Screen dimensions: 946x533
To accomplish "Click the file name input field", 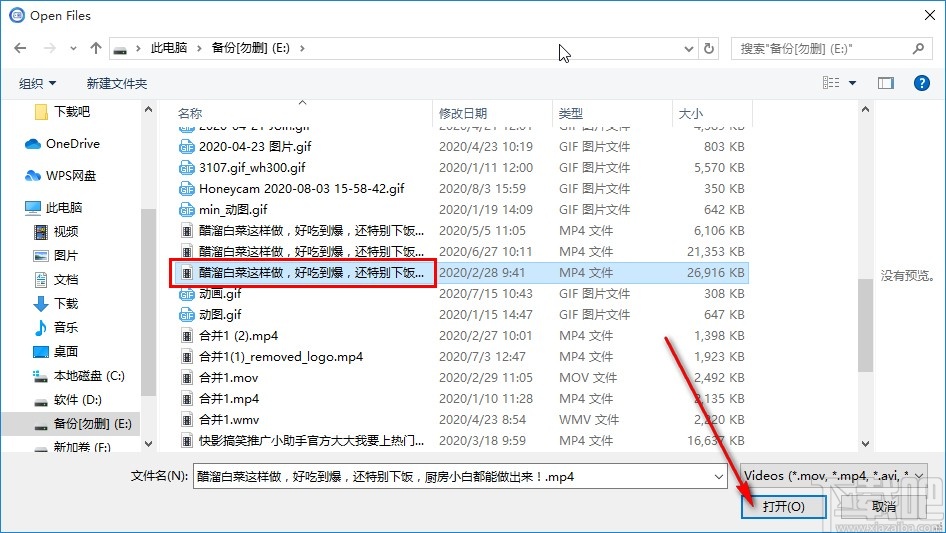I will pos(452,477).
